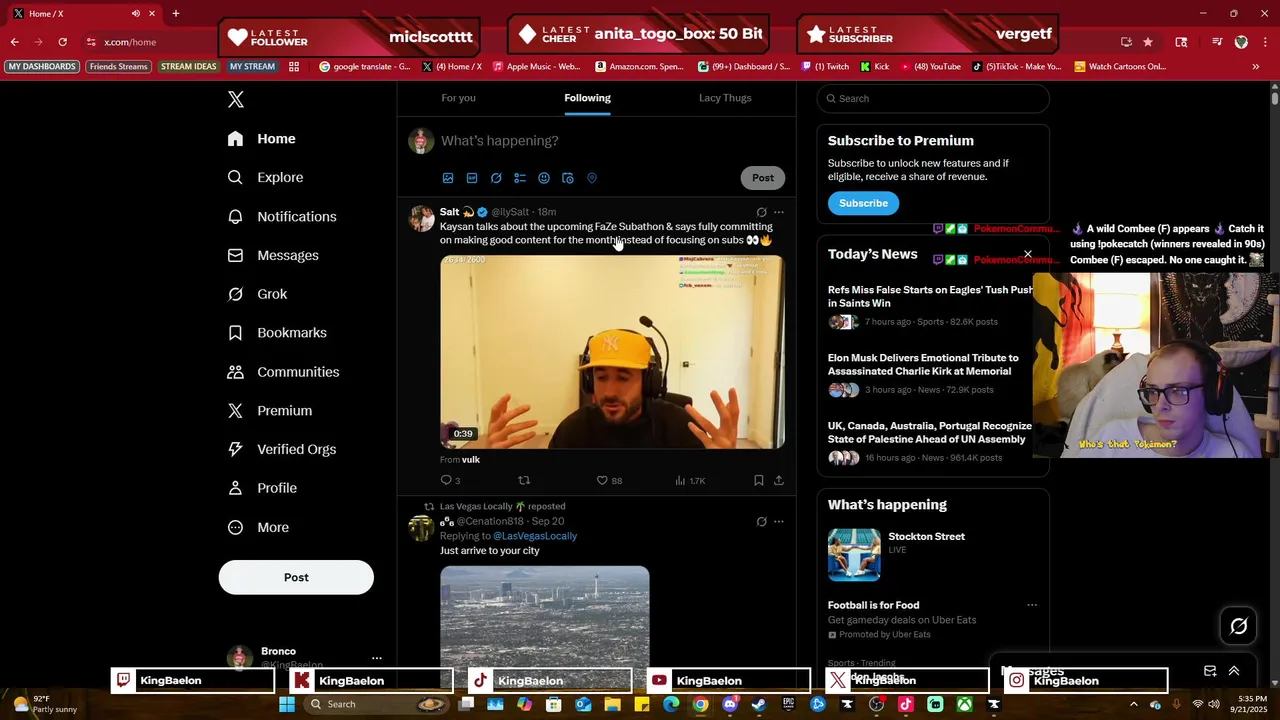Open Windows Start menu
This screenshot has height=720, width=1280.
pyautogui.click(x=287, y=704)
